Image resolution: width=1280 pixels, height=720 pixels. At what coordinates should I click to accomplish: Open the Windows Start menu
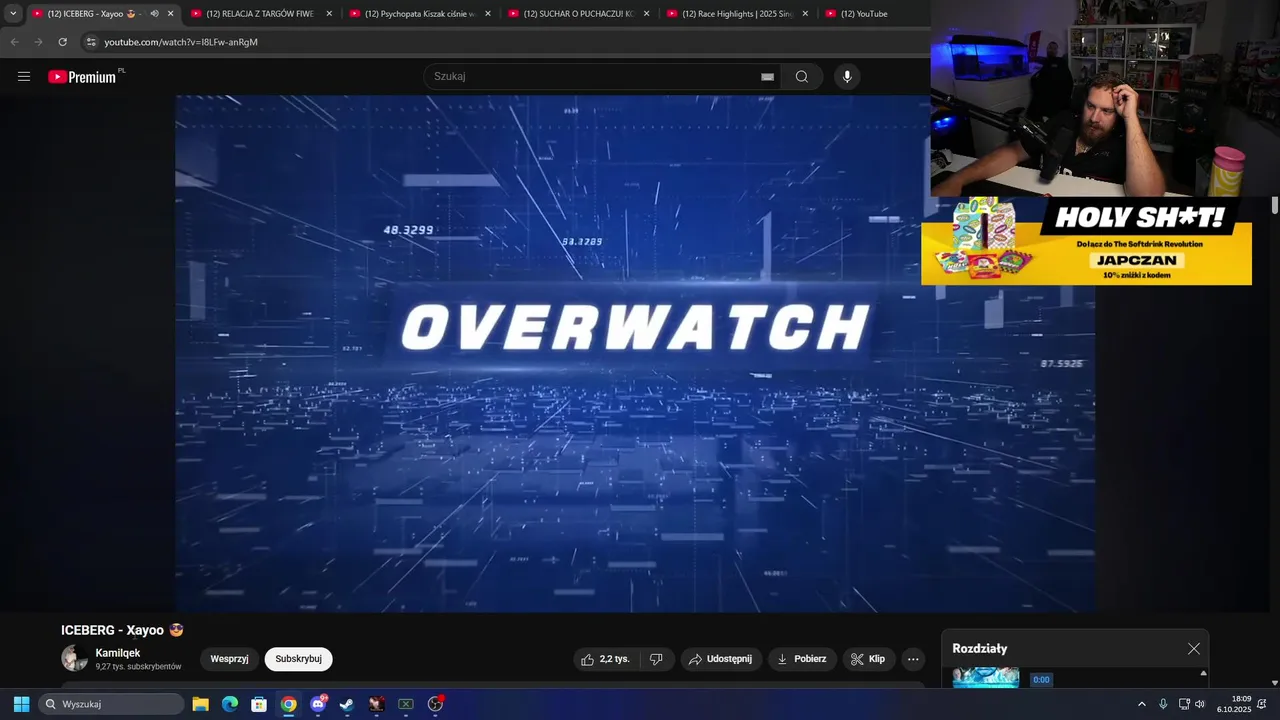(21, 704)
